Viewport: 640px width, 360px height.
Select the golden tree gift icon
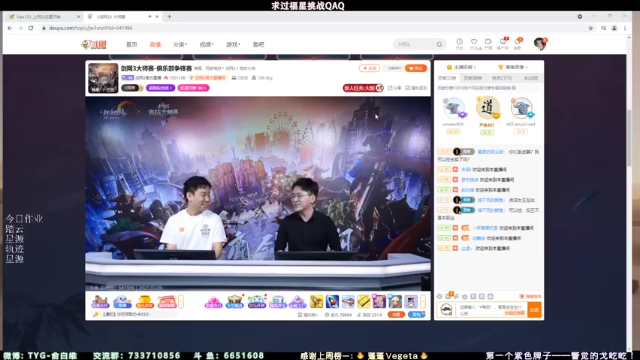(316, 302)
